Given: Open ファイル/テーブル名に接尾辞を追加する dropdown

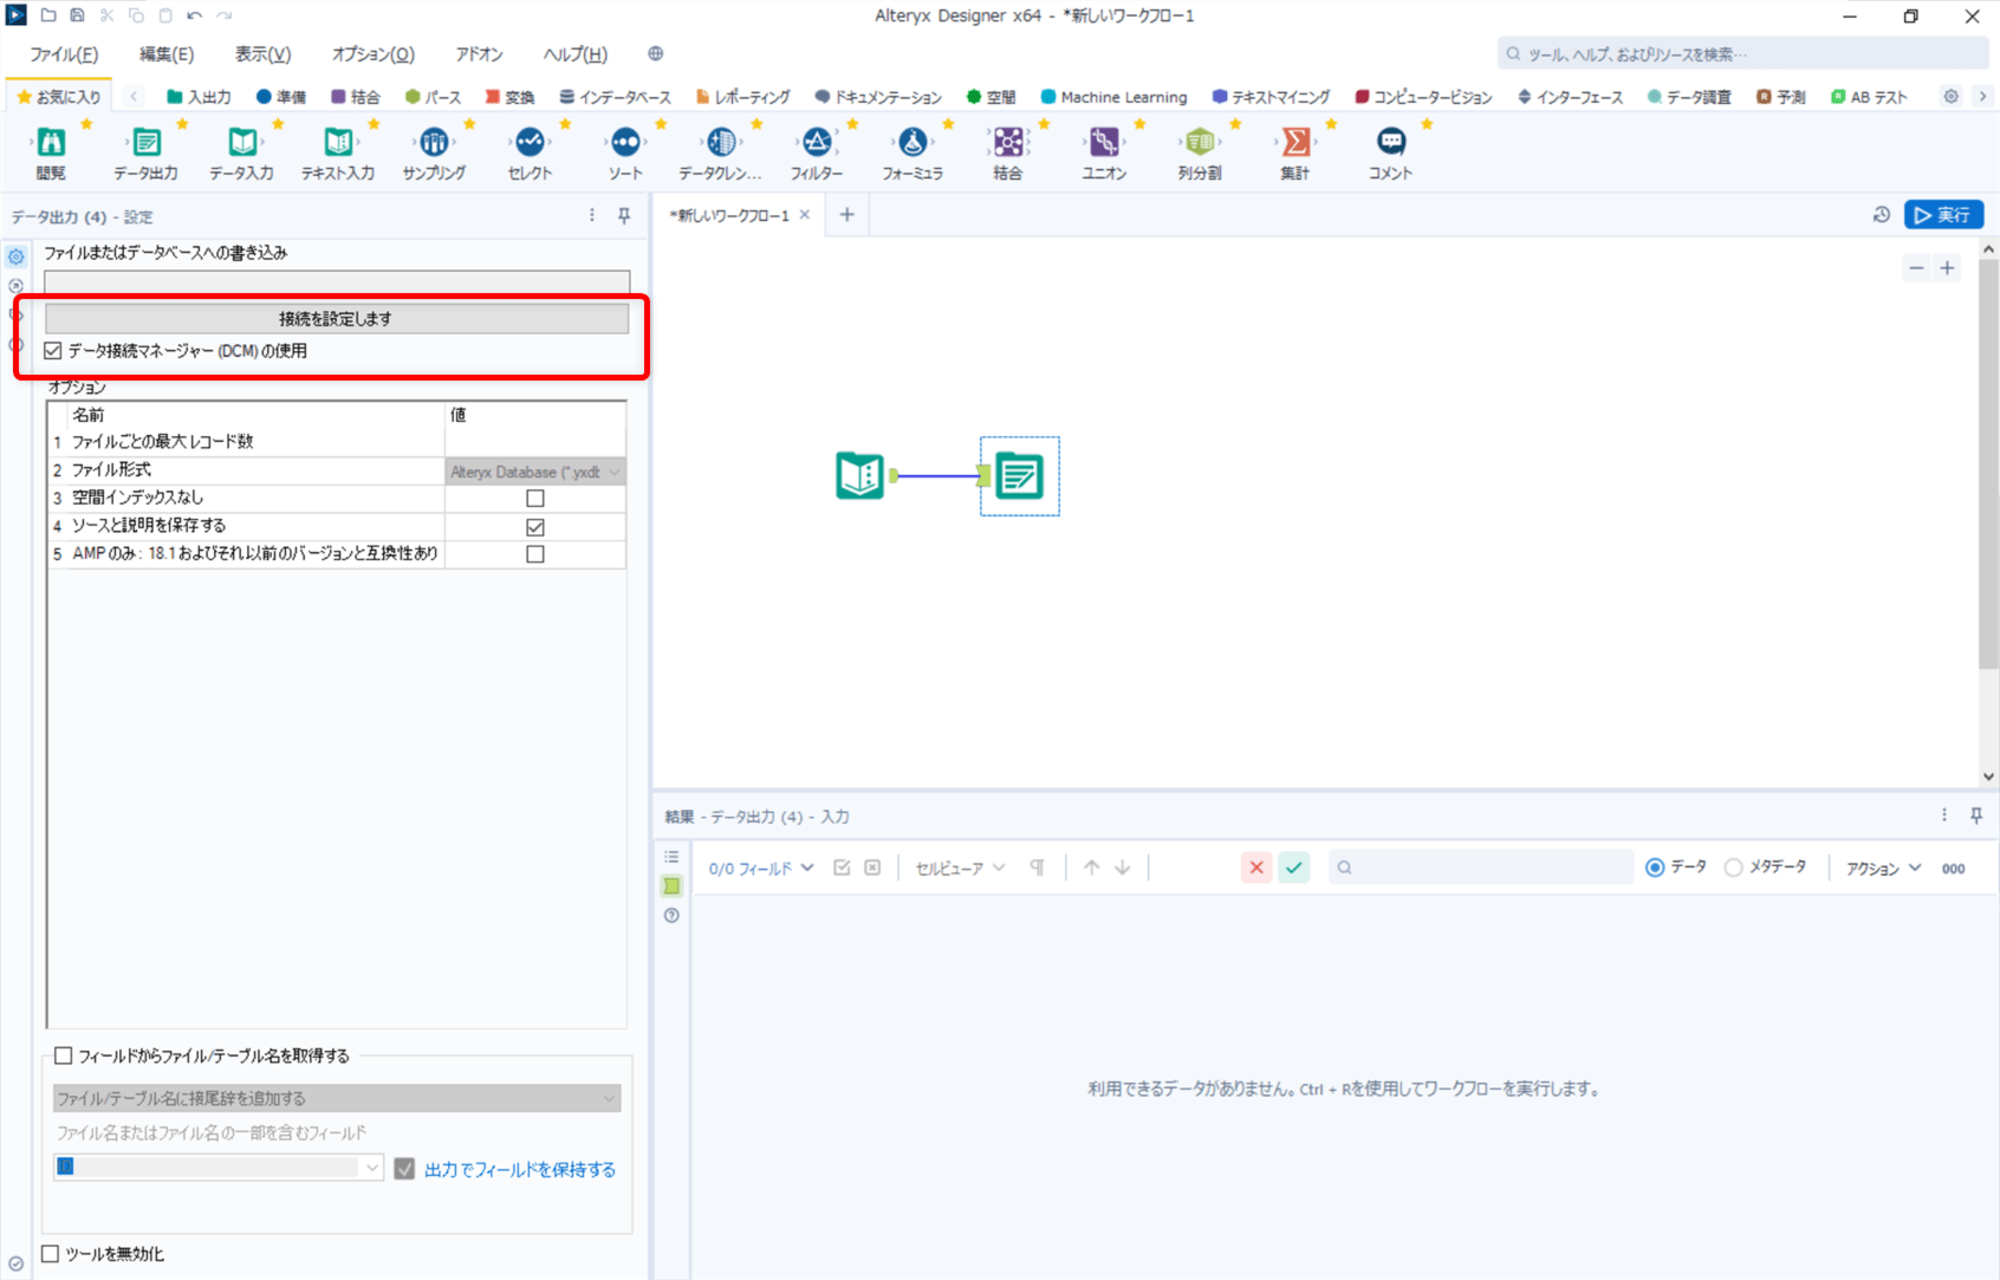Looking at the screenshot, I should tap(337, 1098).
